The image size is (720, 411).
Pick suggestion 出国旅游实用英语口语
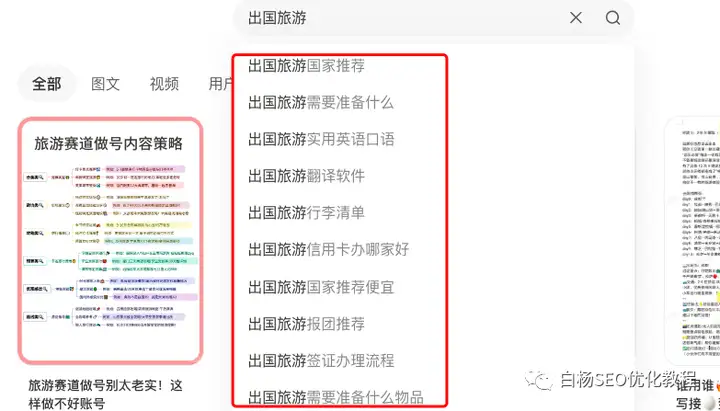coord(321,139)
